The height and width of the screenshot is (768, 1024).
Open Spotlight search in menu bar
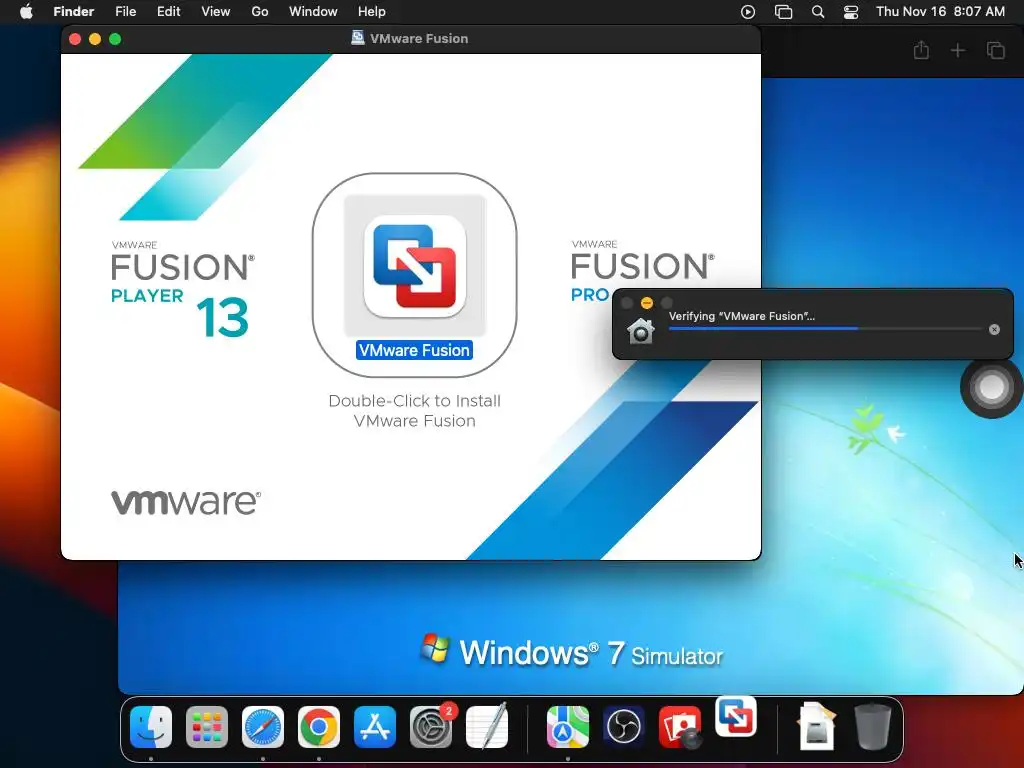[818, 12]
